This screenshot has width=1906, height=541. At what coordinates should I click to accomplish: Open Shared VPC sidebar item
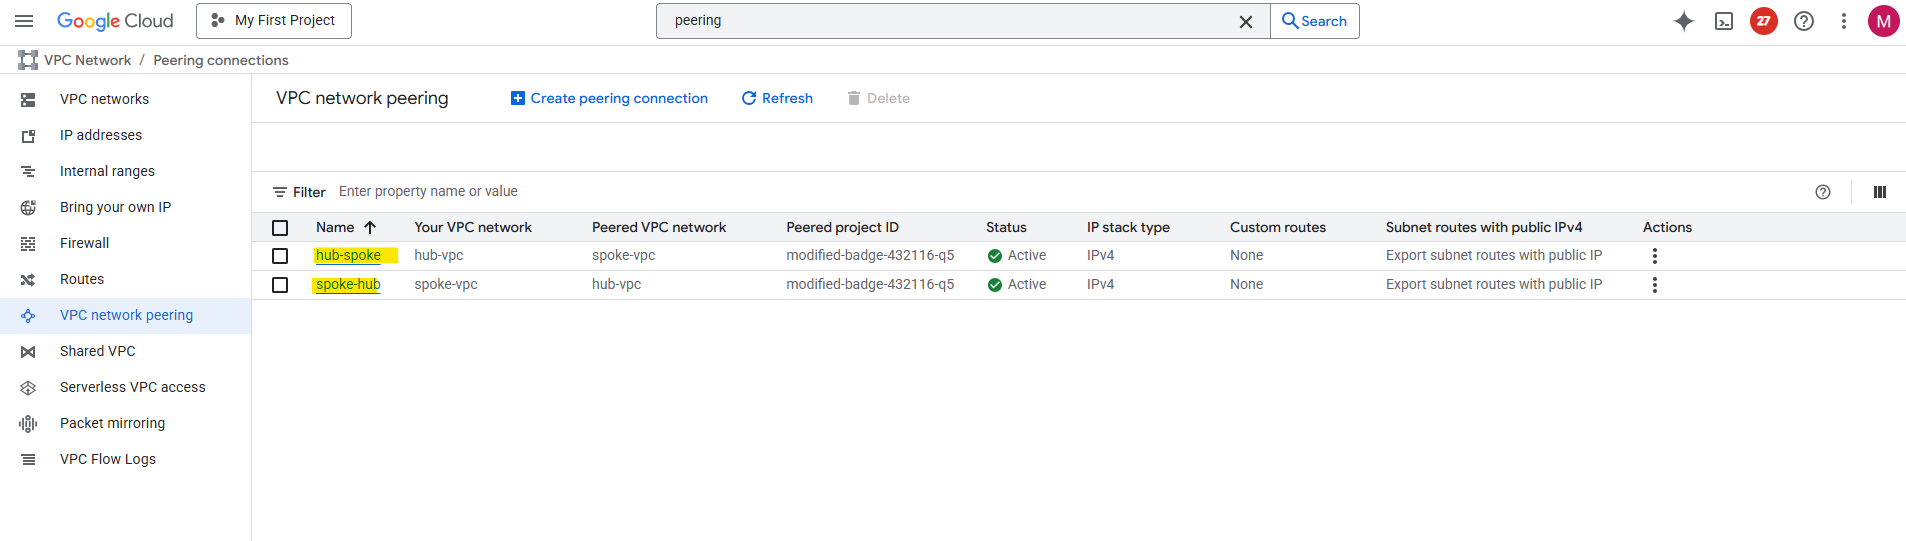pos(98,351)
